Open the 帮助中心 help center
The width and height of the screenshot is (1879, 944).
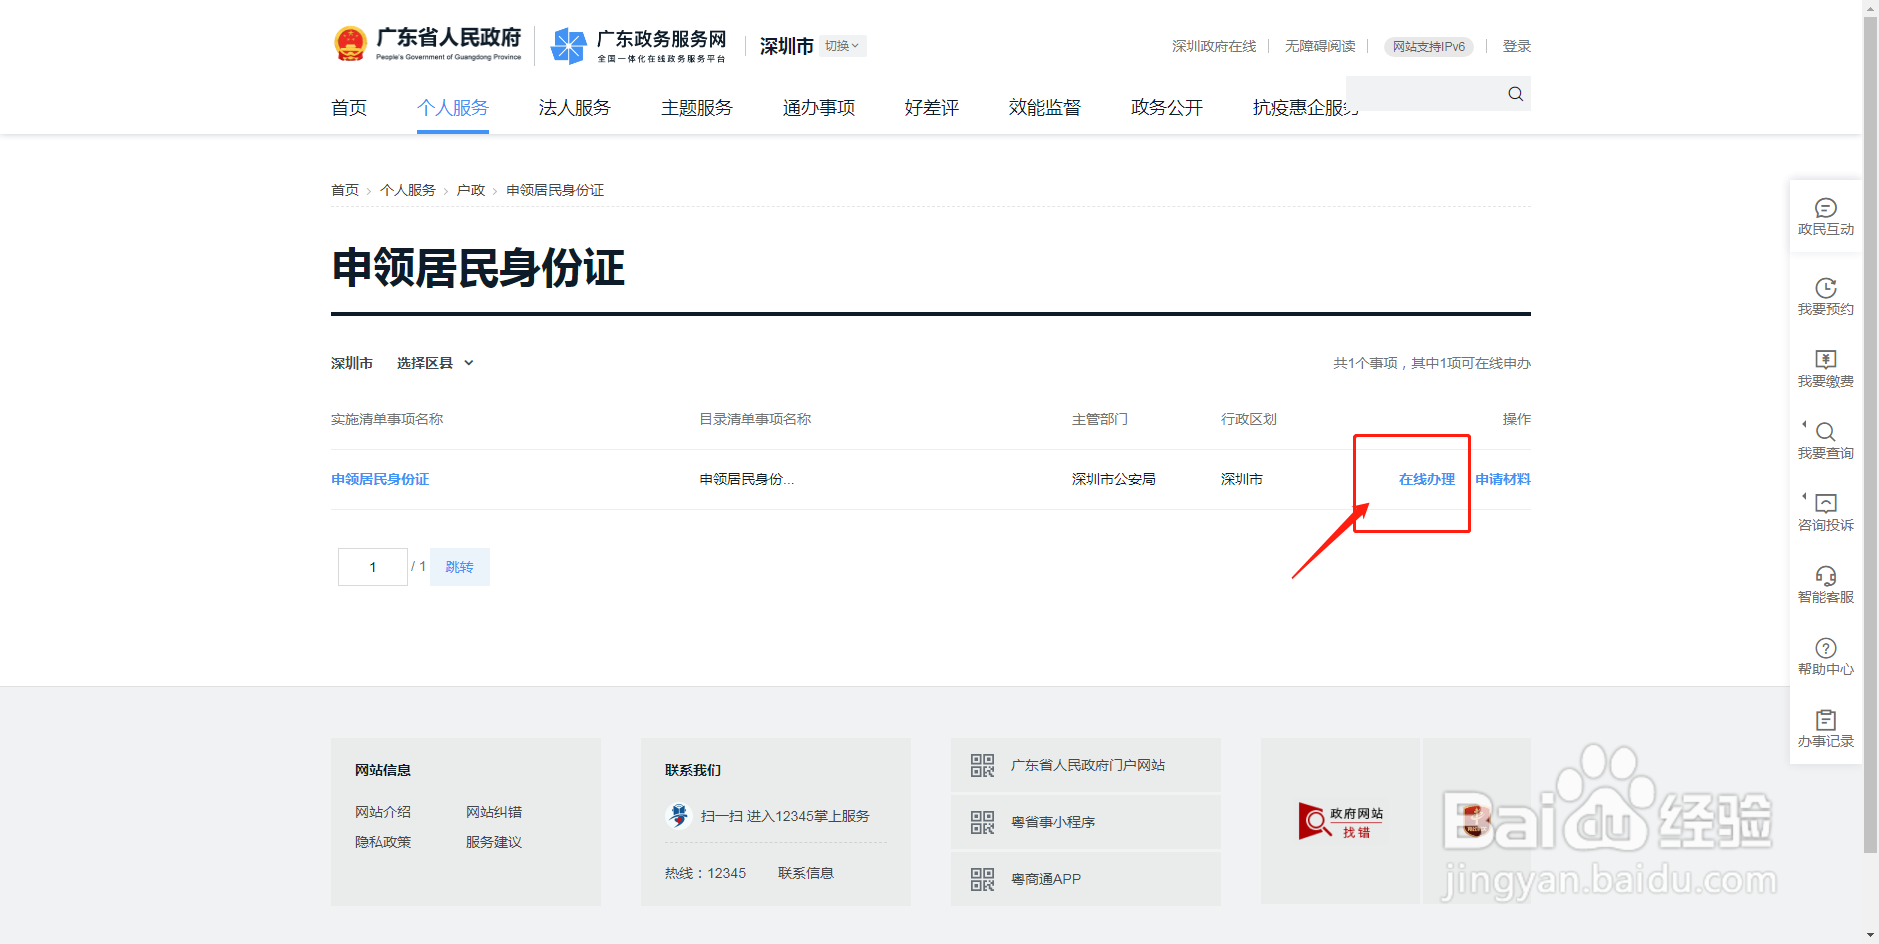click(x=1826, y=655)
